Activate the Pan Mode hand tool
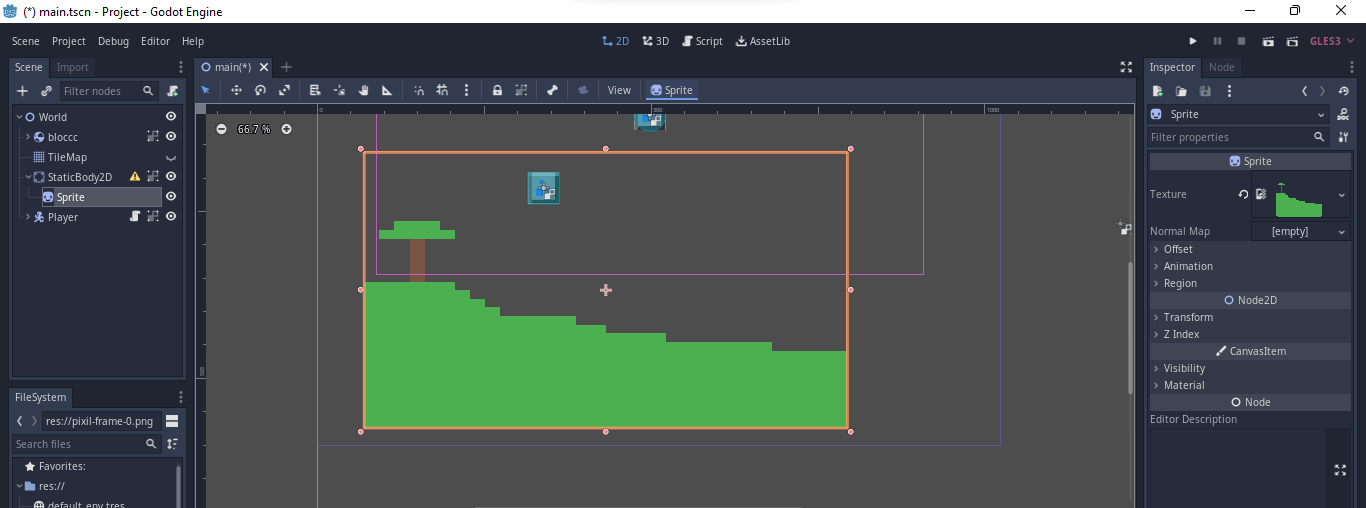Image resolution: width=1366 pixels, height=508 pixels. pos(363,90)
